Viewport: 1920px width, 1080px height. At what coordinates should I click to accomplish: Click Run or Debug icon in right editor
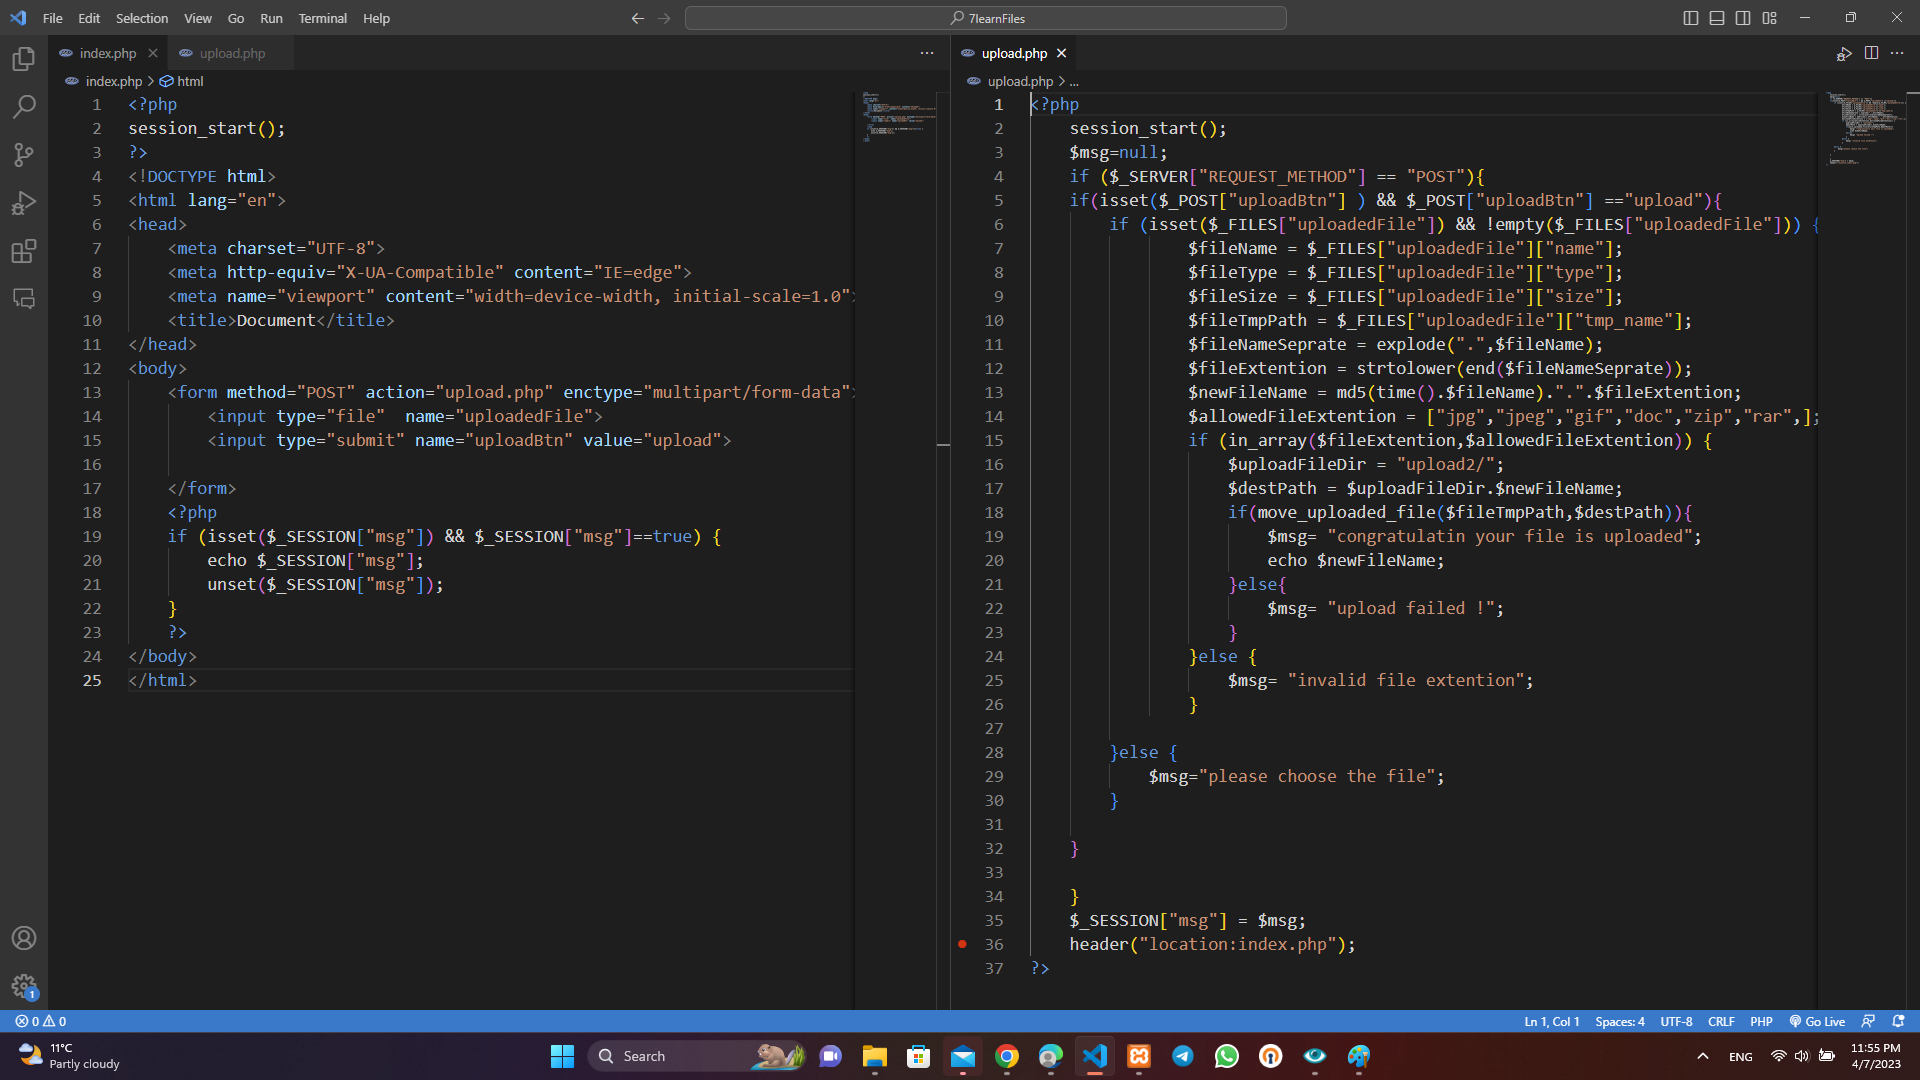coord(1844,53)
